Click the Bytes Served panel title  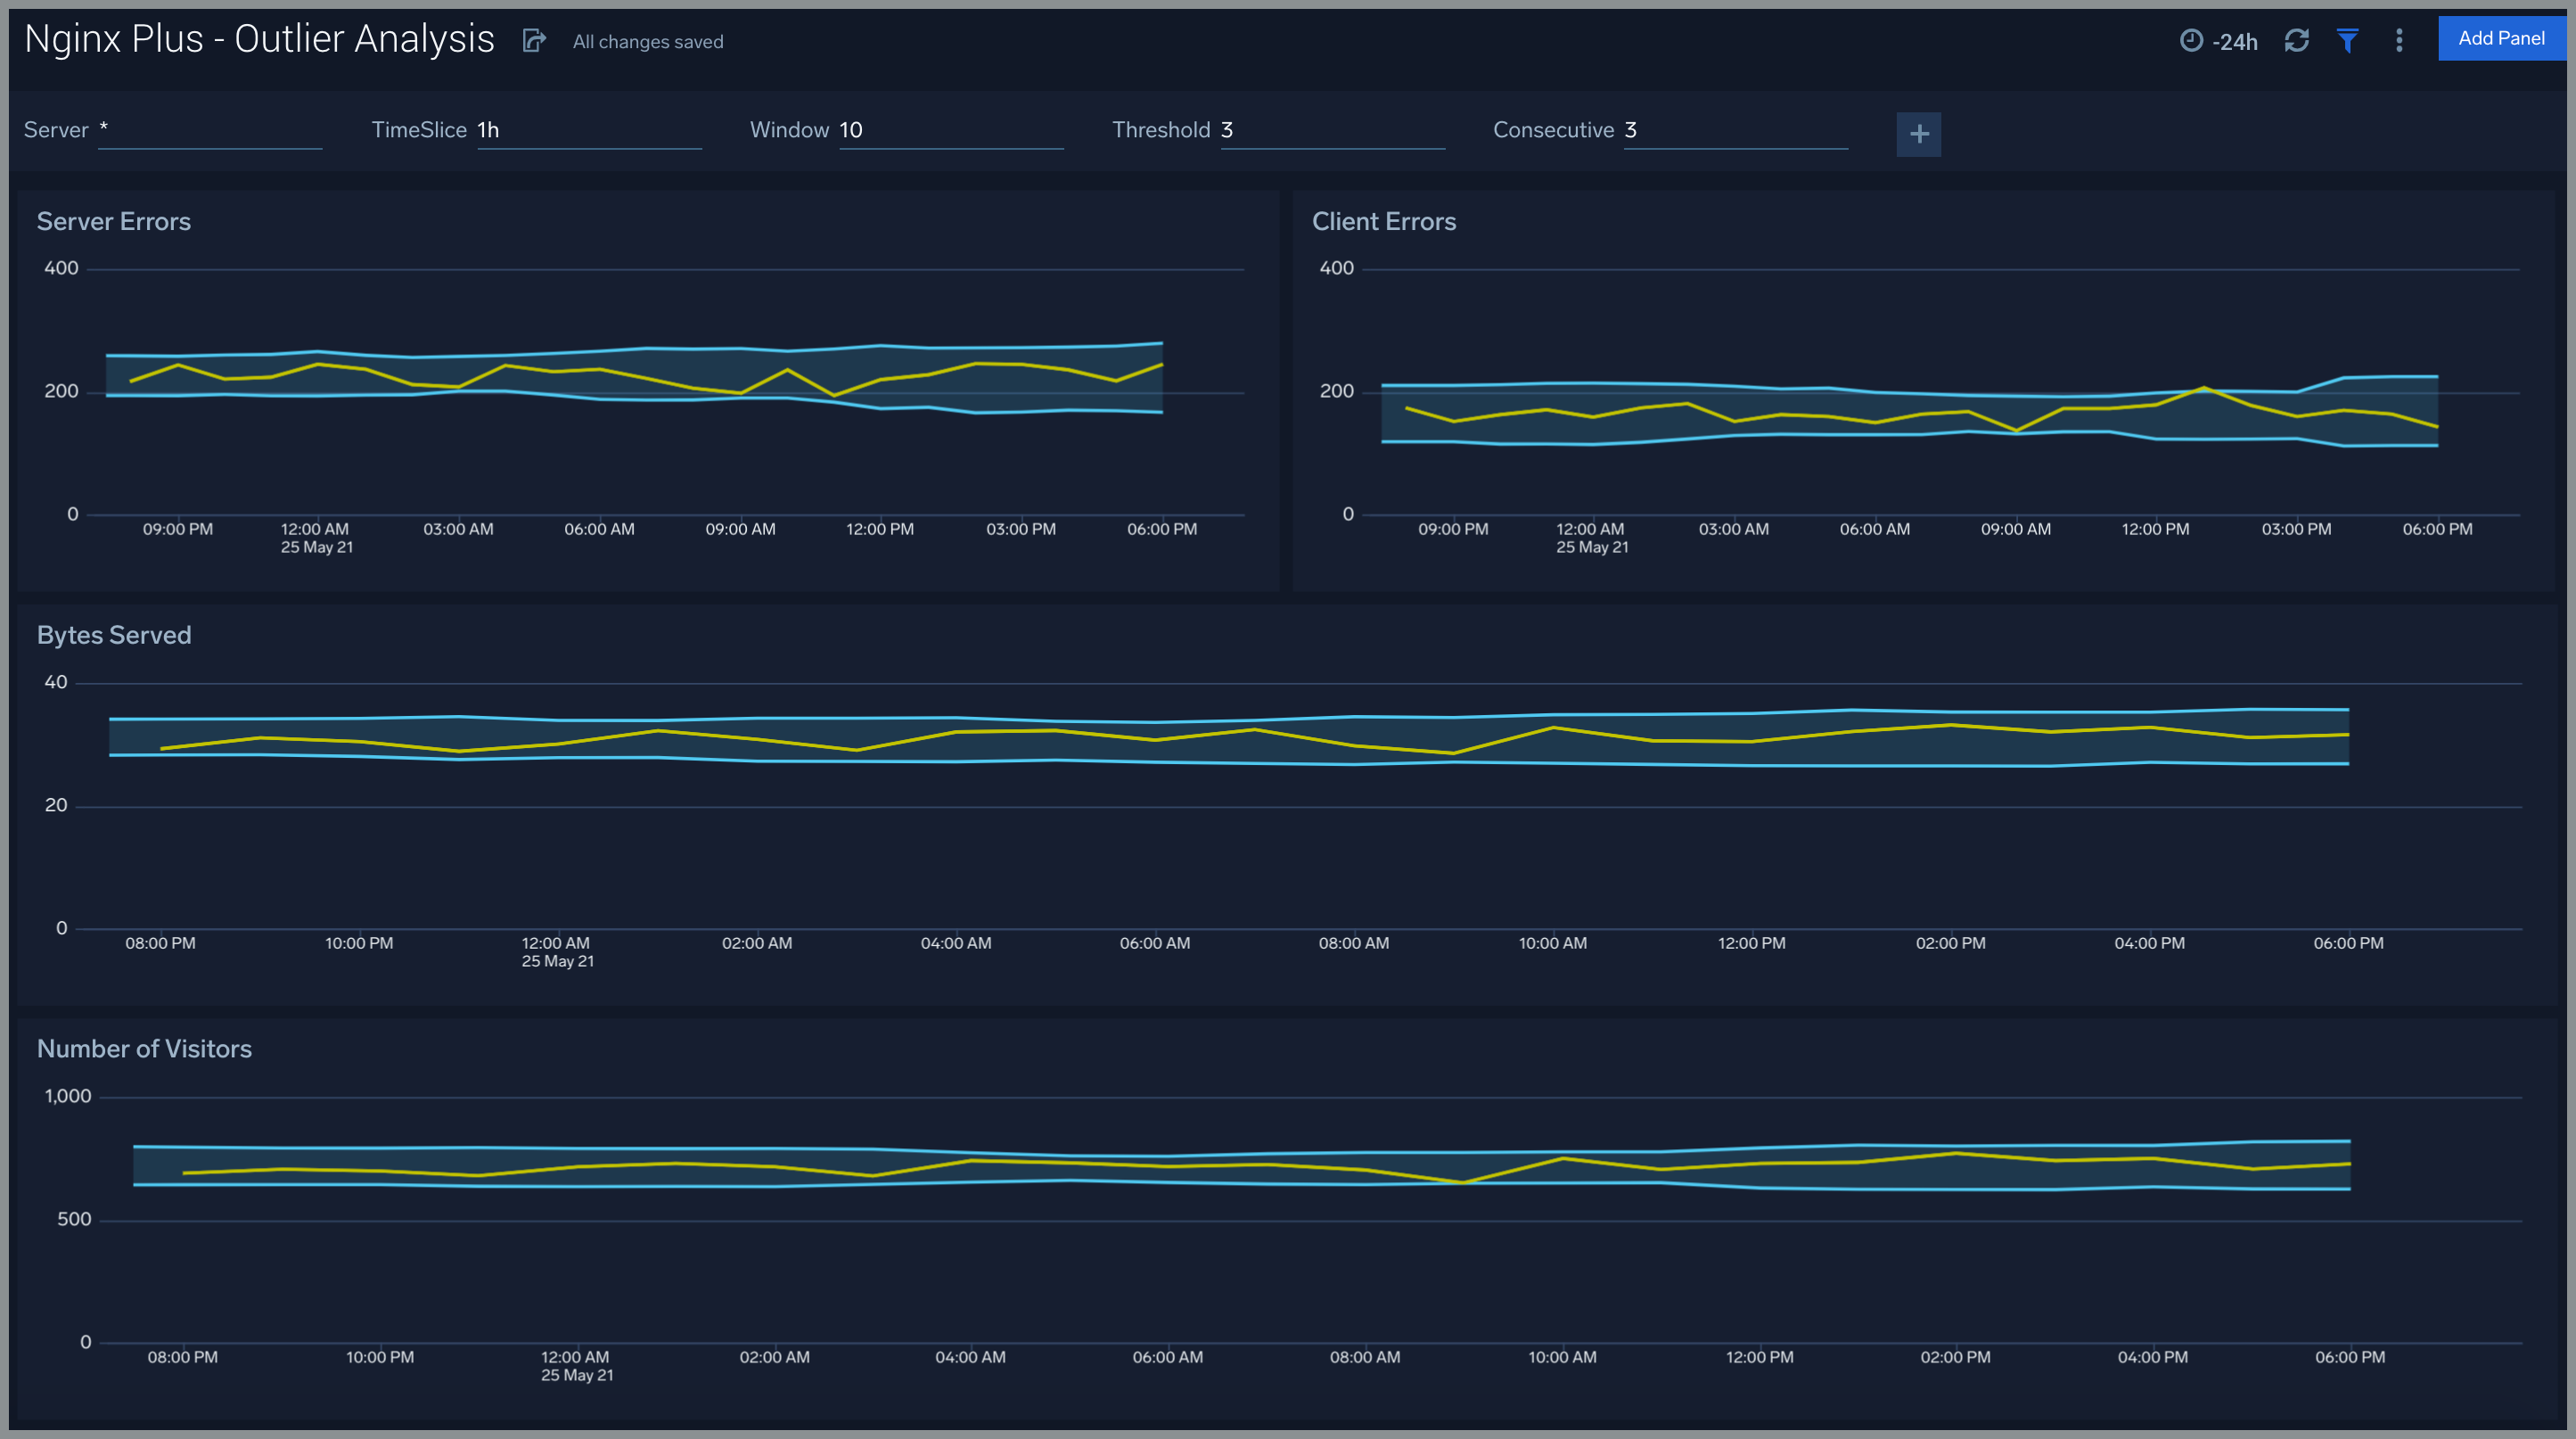pos(114,635)
